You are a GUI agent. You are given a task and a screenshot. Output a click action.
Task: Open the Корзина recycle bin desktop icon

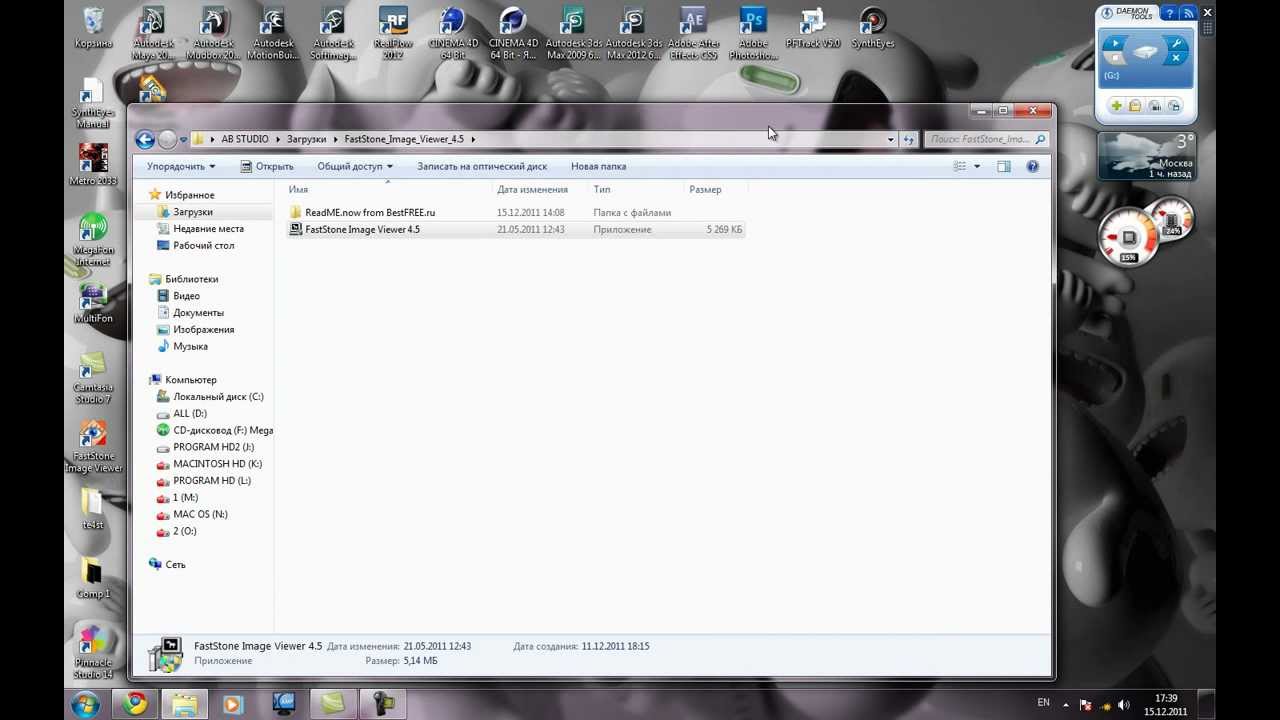(x=93, y=27)
